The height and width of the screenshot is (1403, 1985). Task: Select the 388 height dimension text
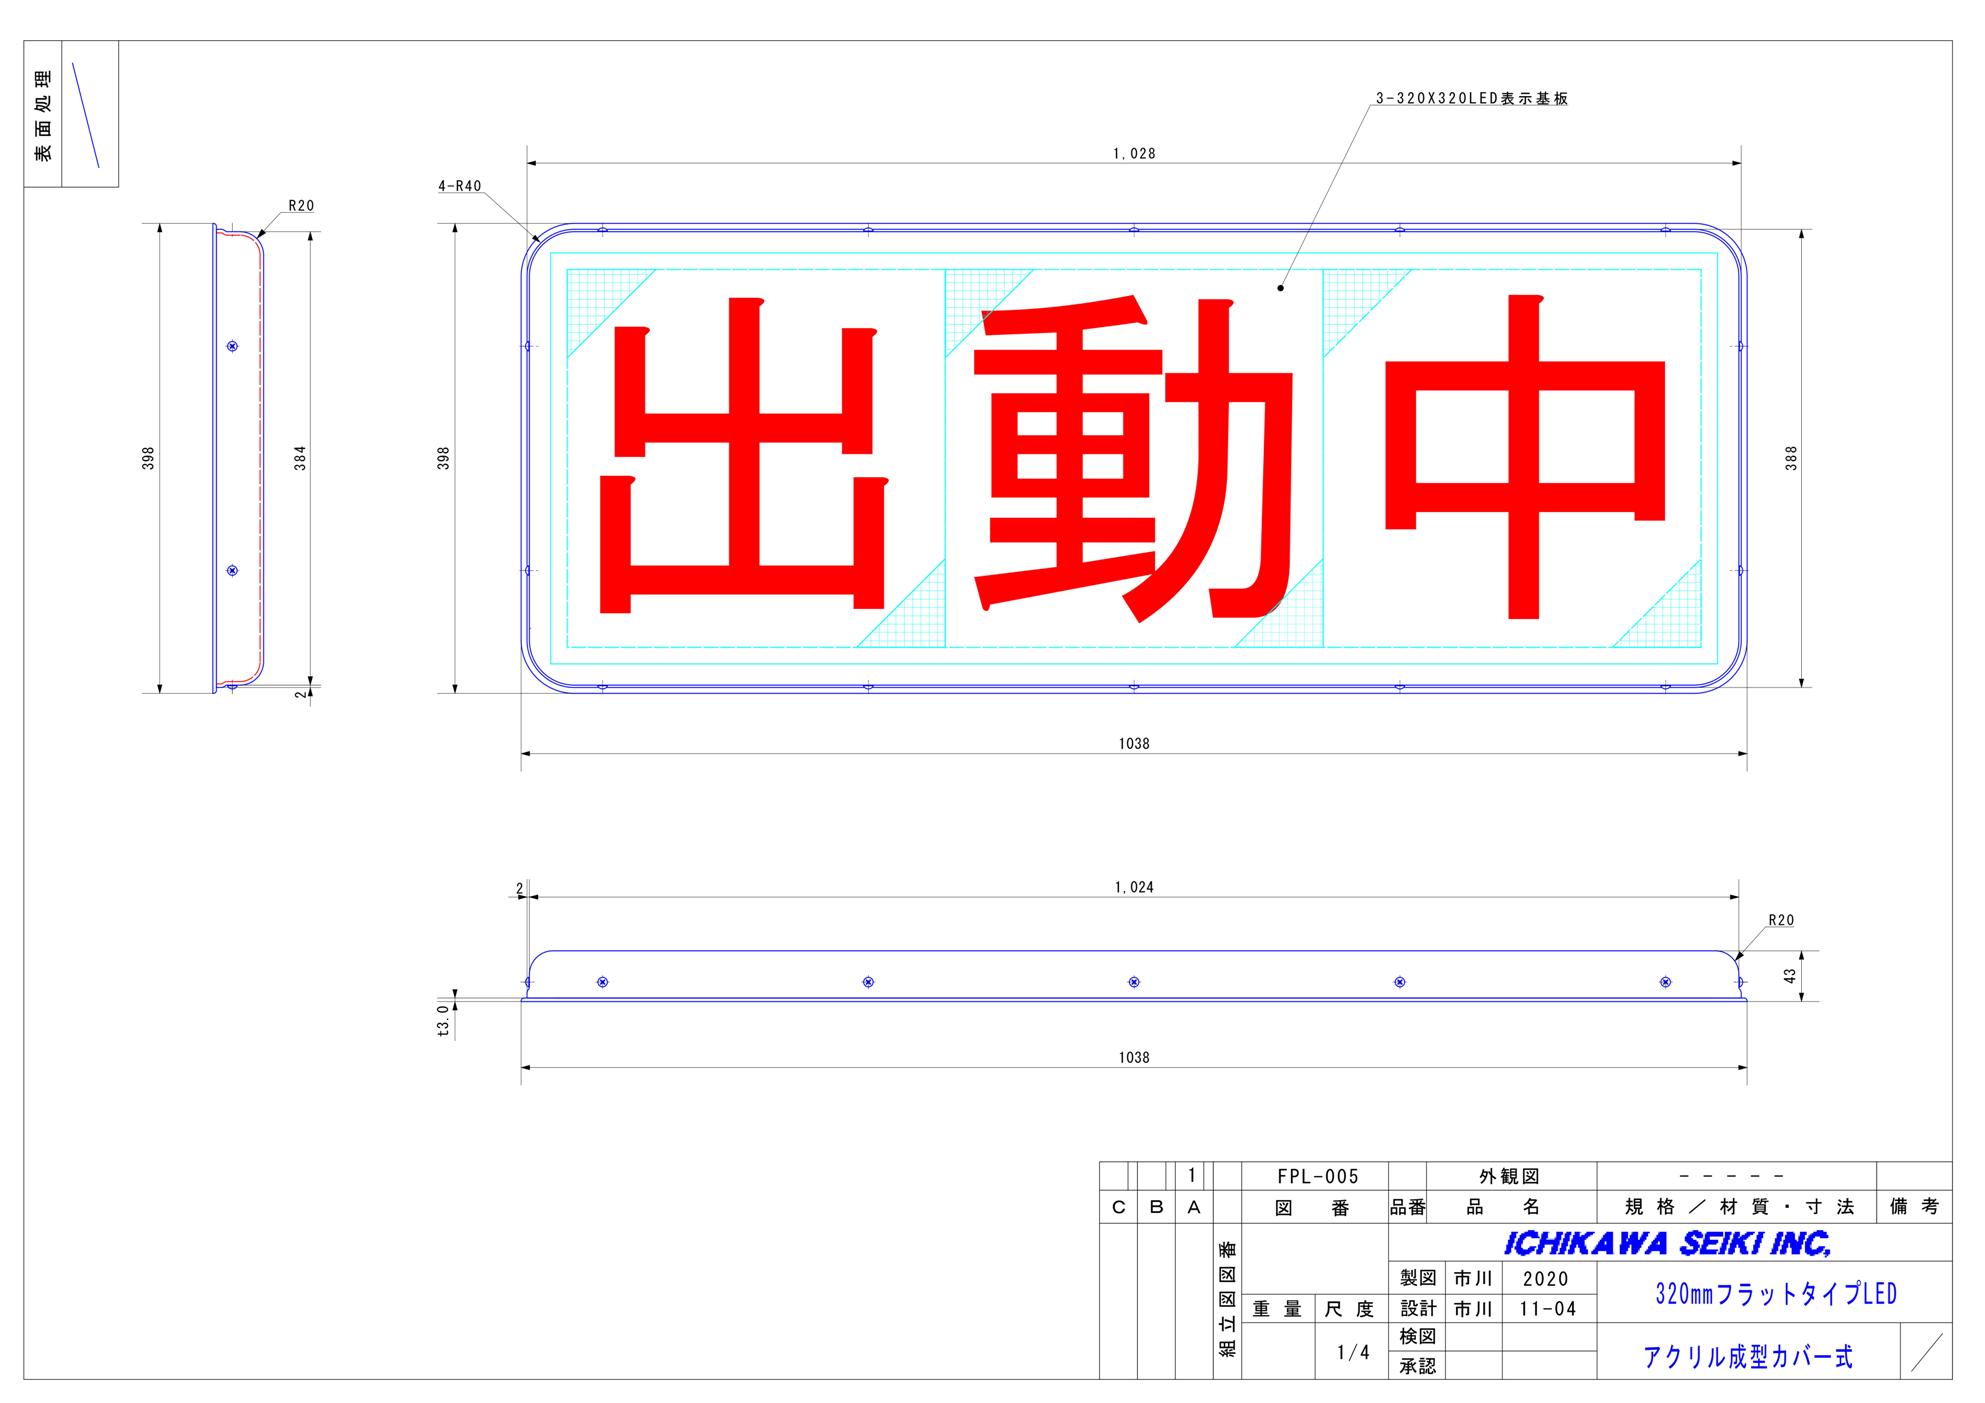(x=1791, y=458)
